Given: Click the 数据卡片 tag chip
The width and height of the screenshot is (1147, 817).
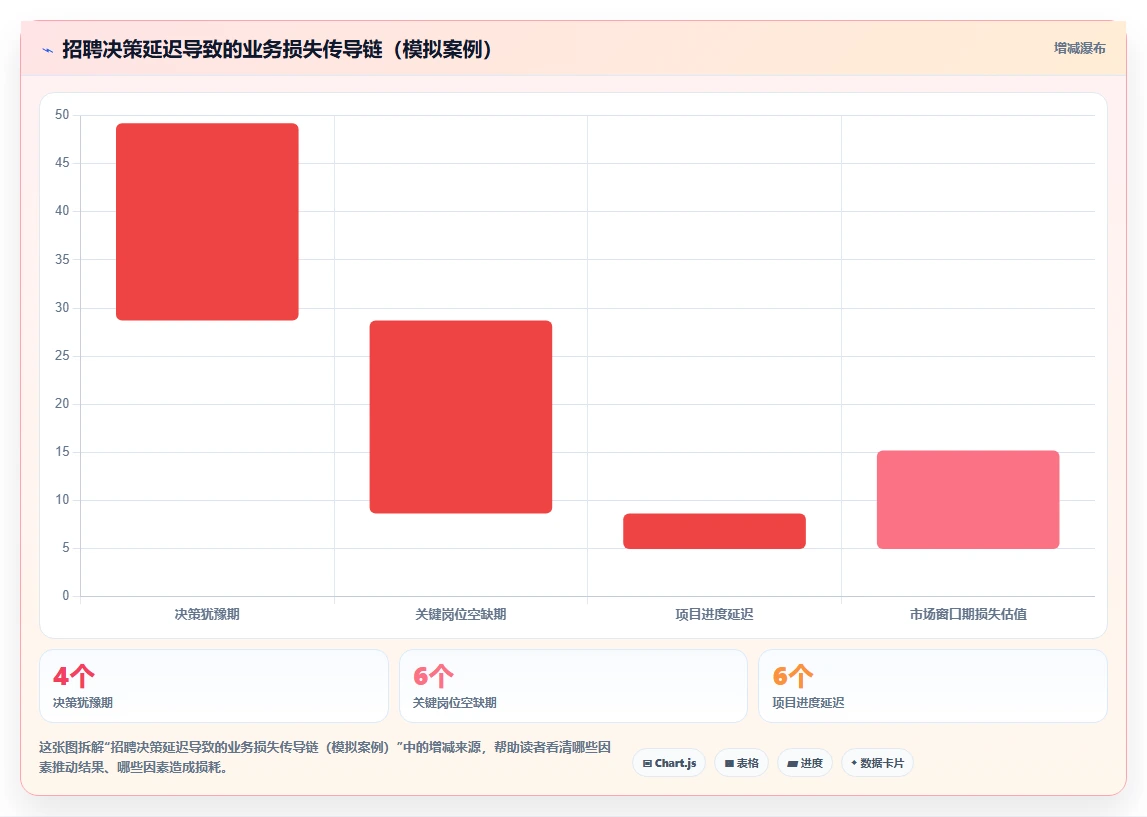Looking at the screenshot, I should tap(877, 763).
